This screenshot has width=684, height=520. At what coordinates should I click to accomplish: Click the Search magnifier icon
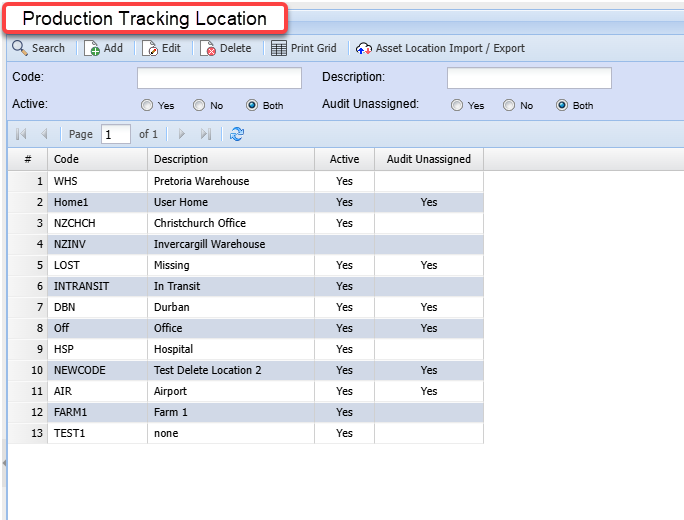(x=19, y=48)
